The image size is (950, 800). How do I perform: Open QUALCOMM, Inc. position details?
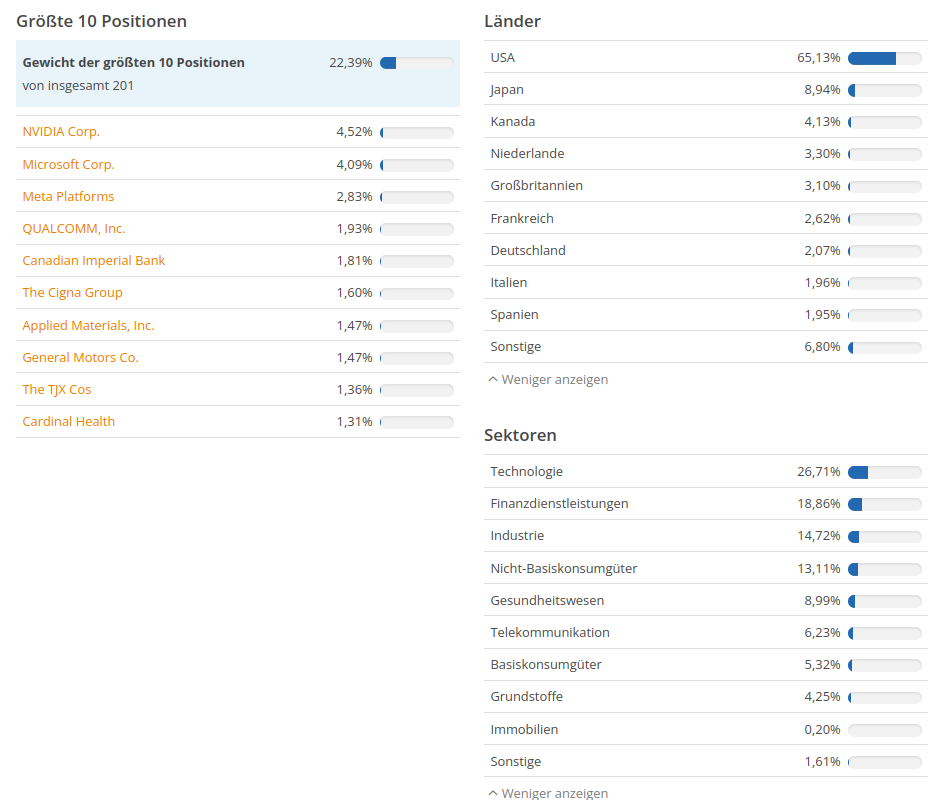74,228
